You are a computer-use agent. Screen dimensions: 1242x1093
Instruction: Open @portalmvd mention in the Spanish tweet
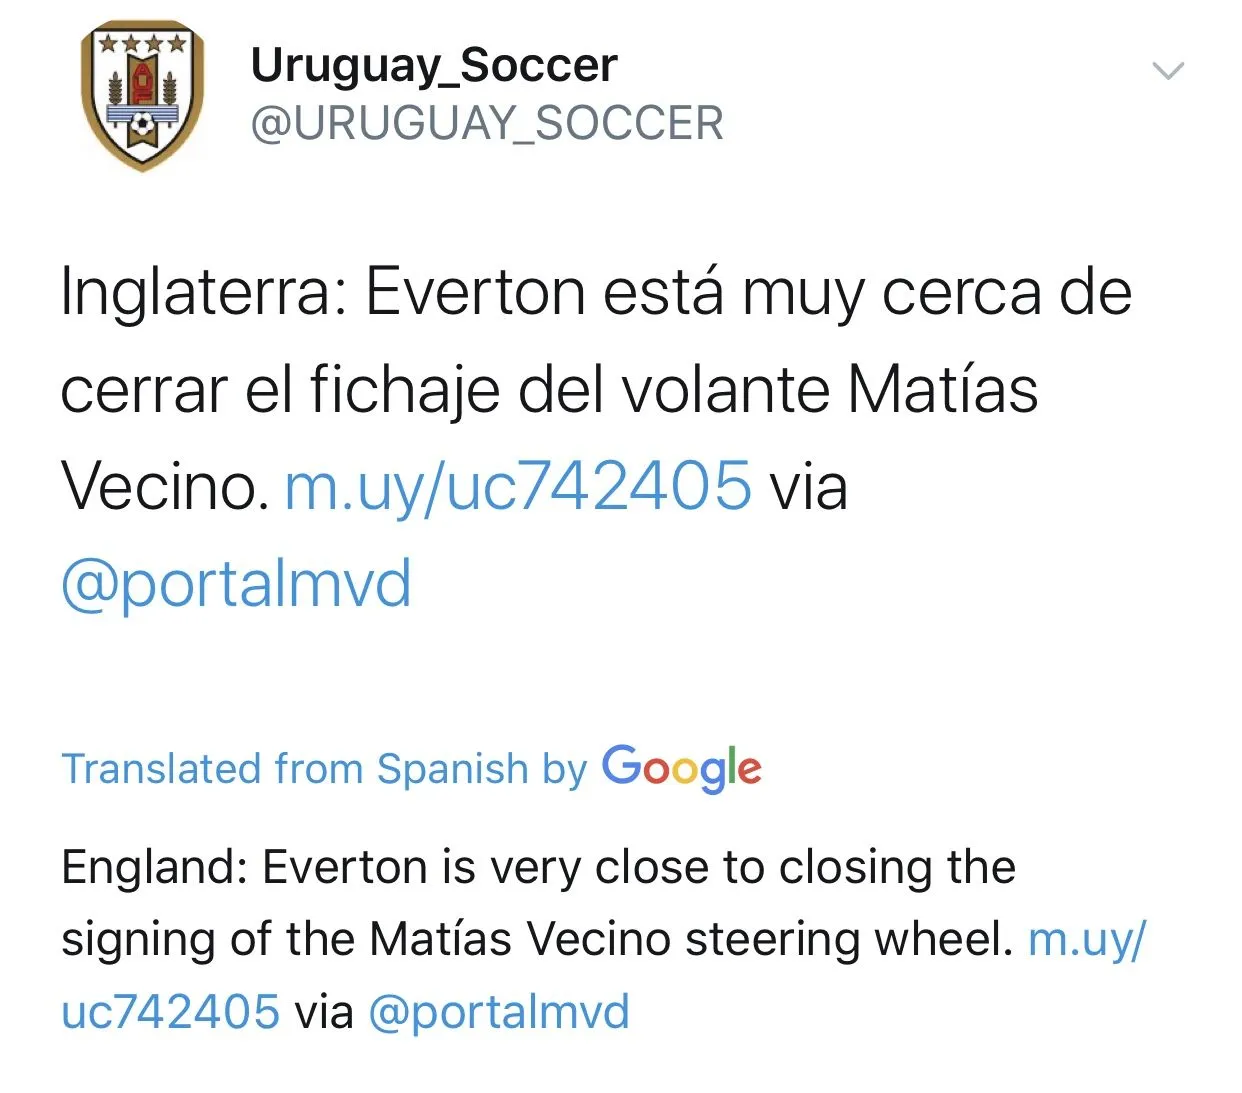click(x=236, y=584)
